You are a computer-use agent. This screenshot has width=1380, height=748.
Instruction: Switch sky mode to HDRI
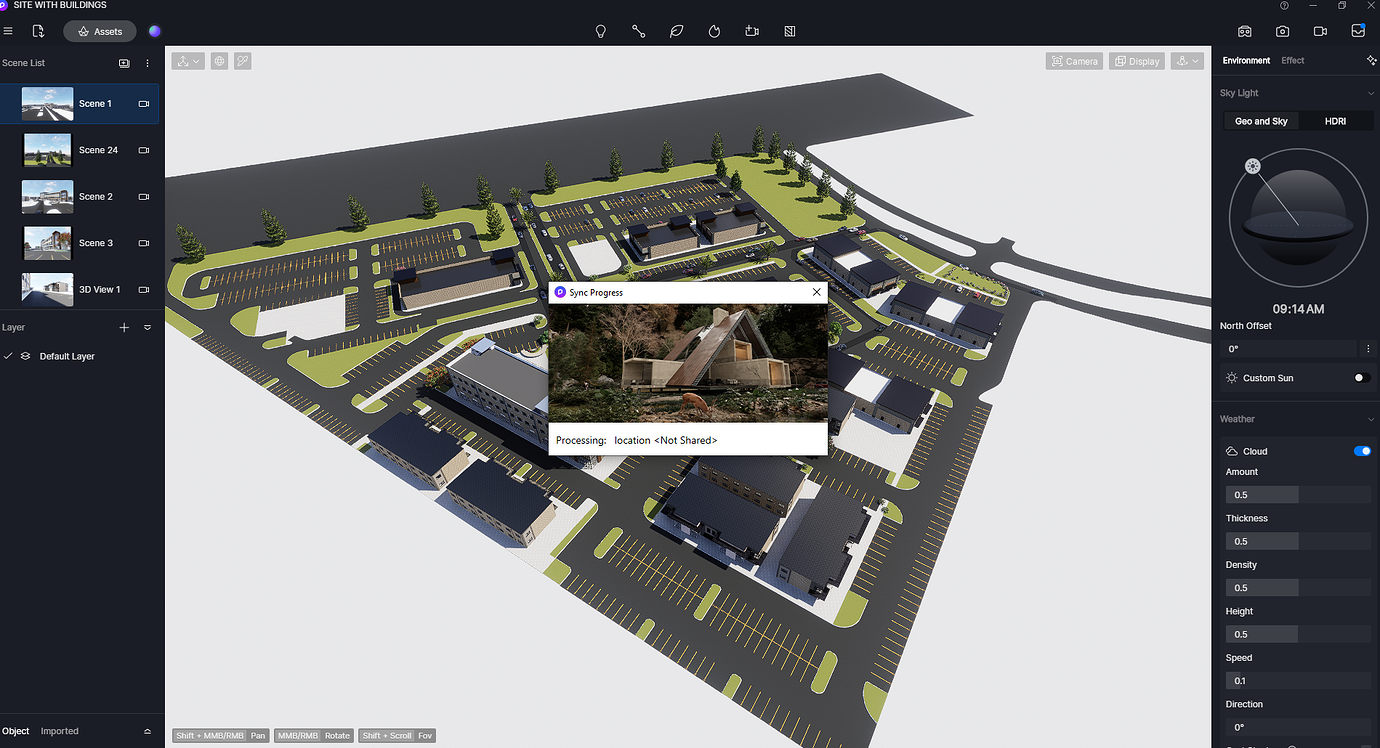[1335, 121]
